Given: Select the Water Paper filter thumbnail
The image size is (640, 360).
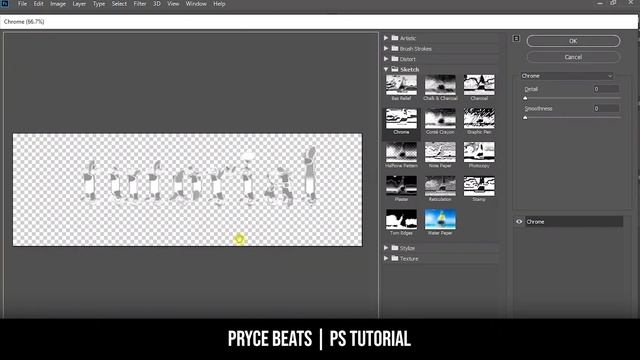Looking at the screenshot, I should tap(440, 219).
